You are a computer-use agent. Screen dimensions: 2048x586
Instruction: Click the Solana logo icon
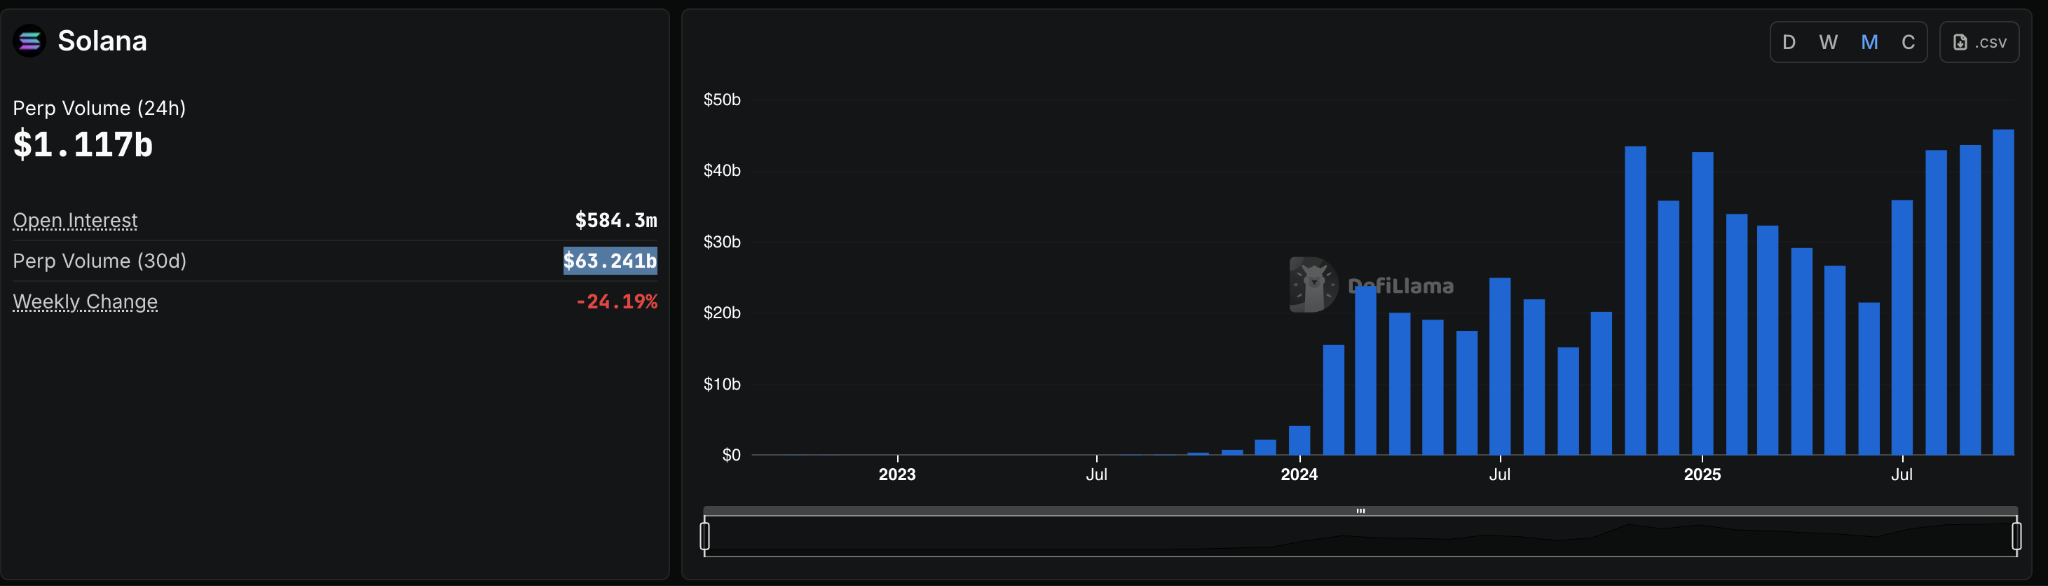pos(29,41)
